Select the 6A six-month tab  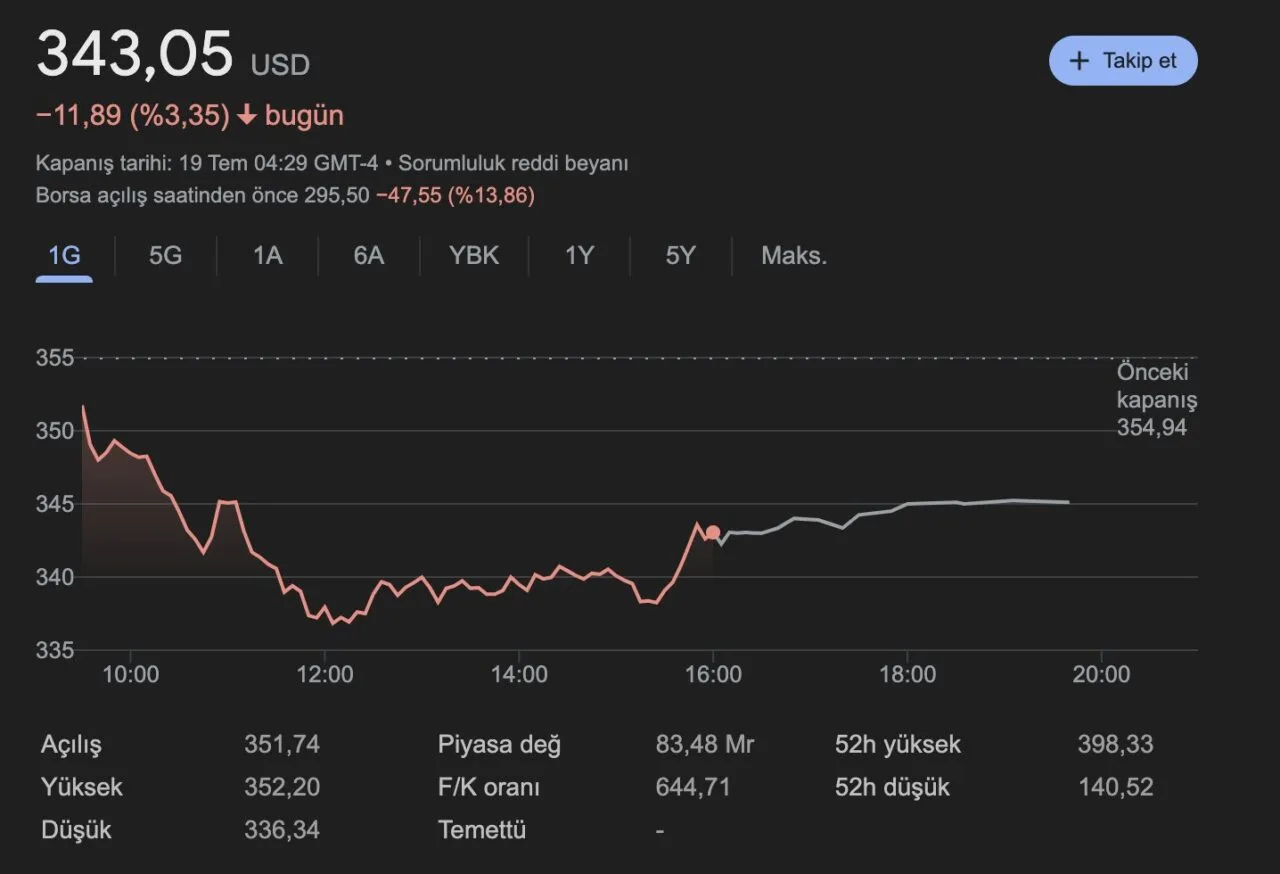tap(368, 256)
